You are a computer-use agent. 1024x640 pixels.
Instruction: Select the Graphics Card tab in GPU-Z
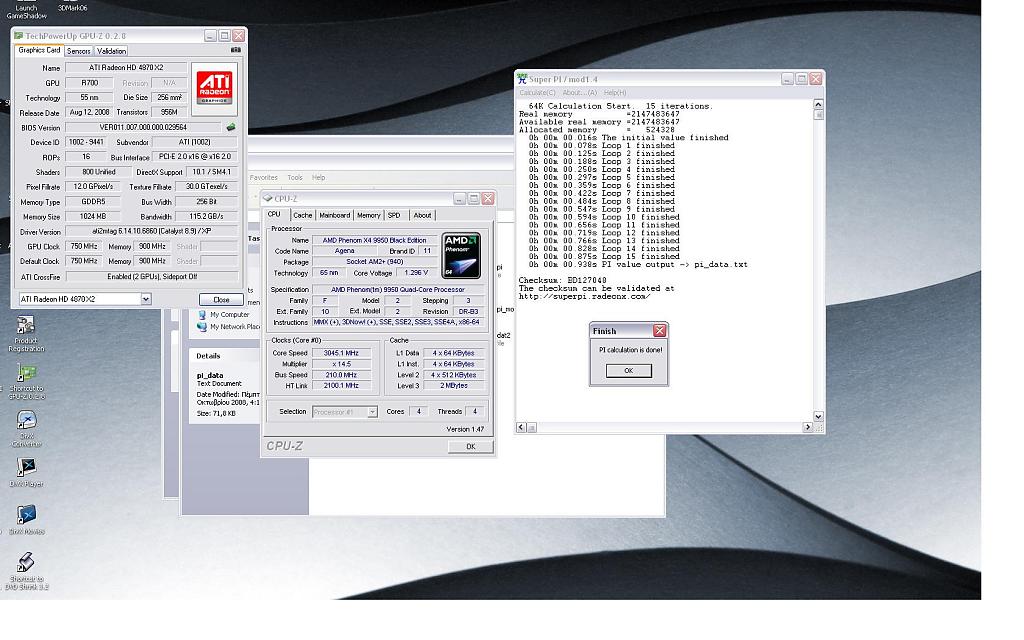[x=39, y=50]
